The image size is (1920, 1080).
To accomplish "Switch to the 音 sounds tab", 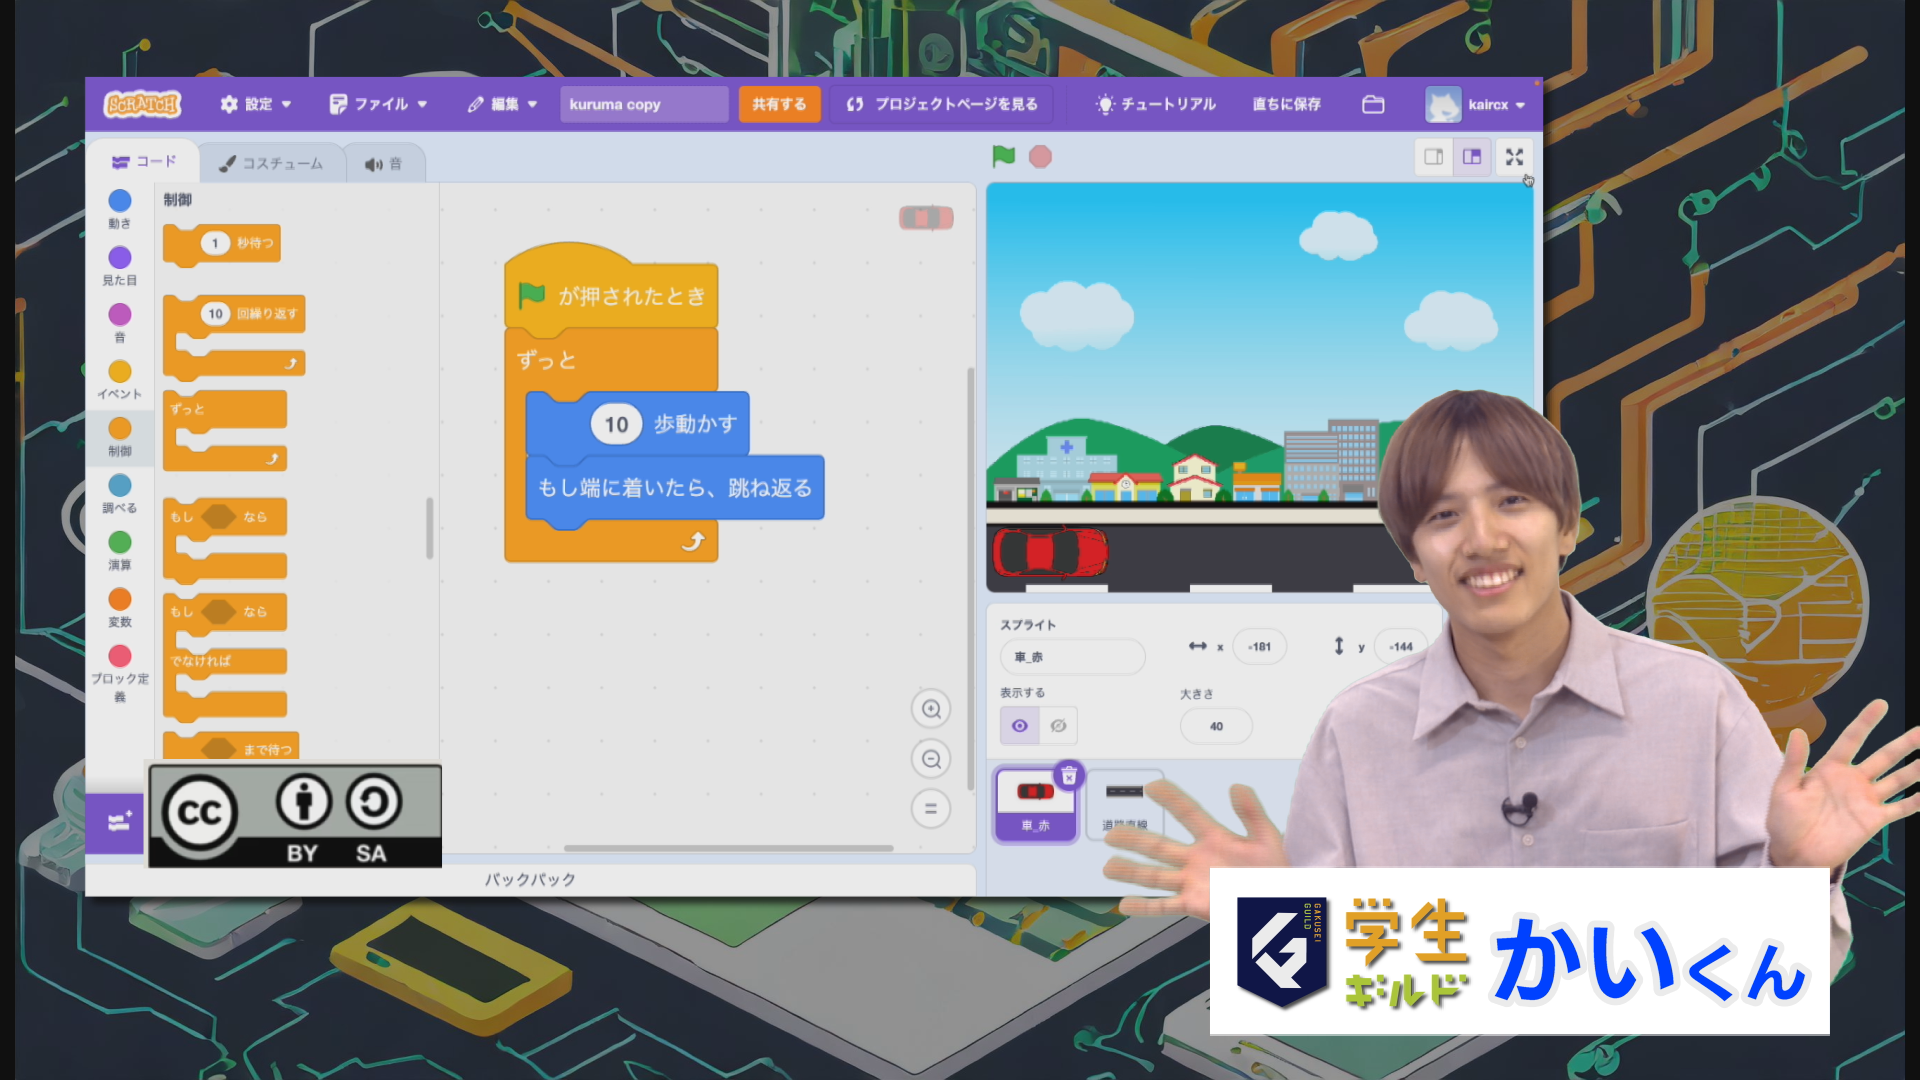I will tap(384, 163).
